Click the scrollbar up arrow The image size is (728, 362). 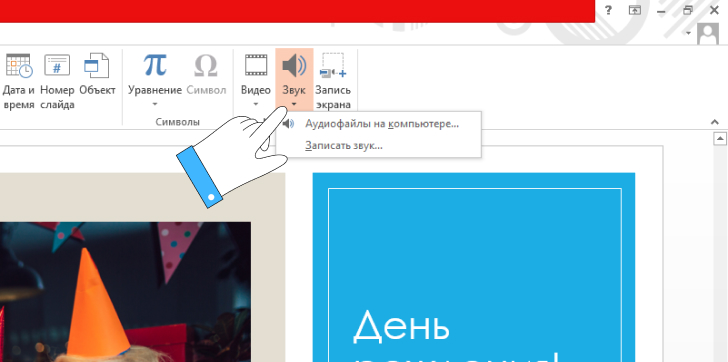(x=720, y=138)
